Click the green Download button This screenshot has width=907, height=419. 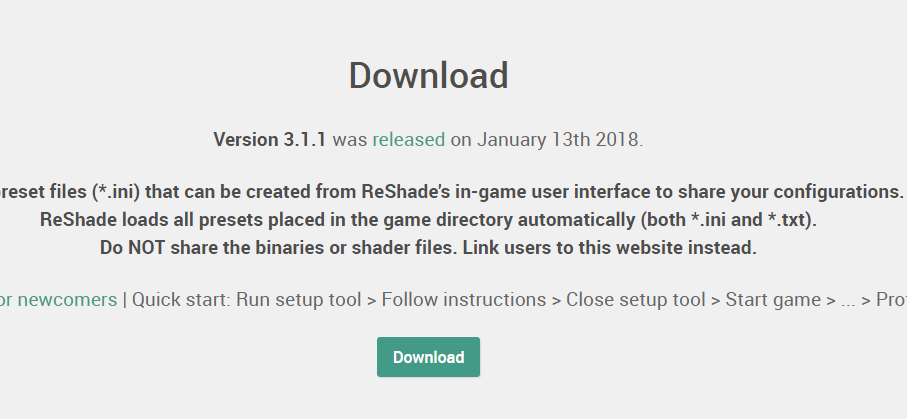tap(428, 357)
